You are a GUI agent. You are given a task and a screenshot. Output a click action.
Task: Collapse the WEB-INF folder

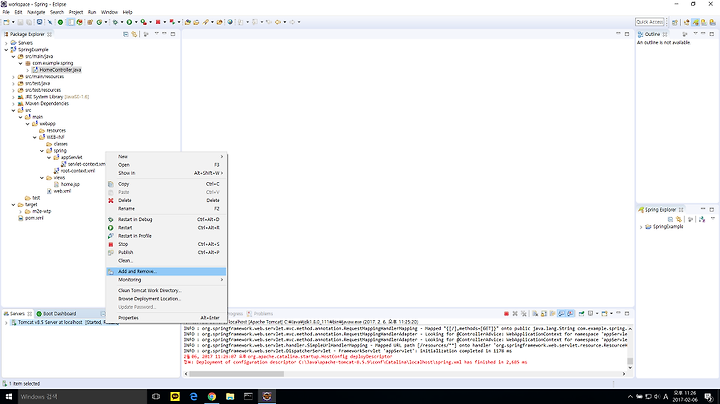[x=35, y=137]
